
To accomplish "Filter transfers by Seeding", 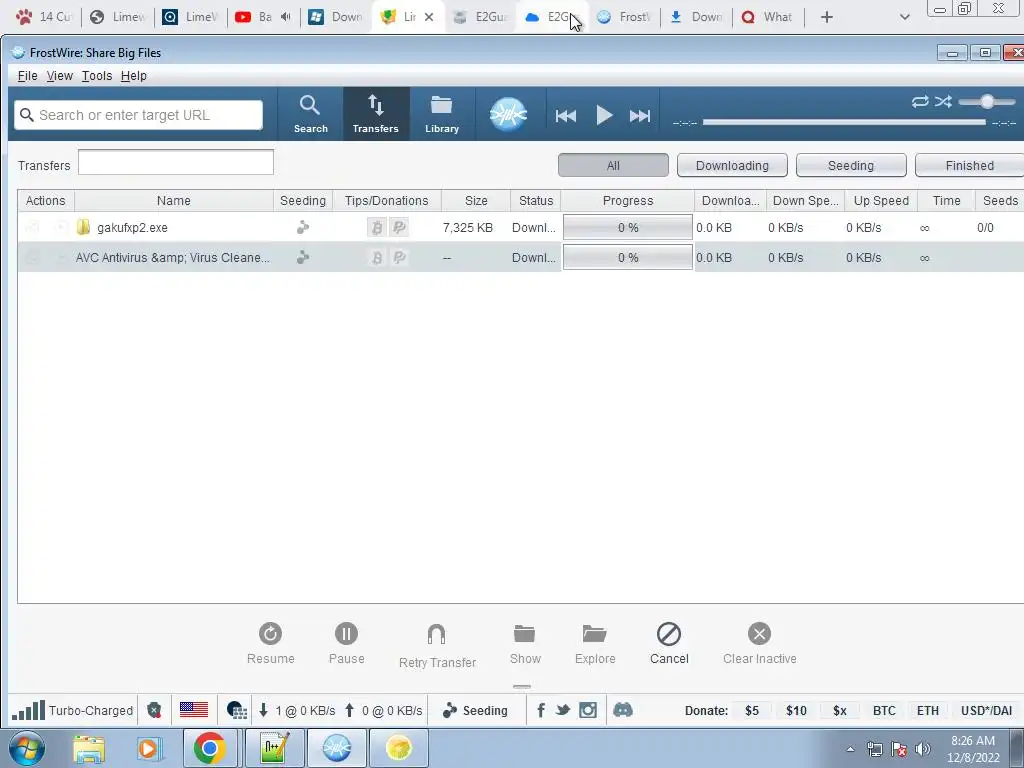I will pyautogui.click(x=851, y=165).
